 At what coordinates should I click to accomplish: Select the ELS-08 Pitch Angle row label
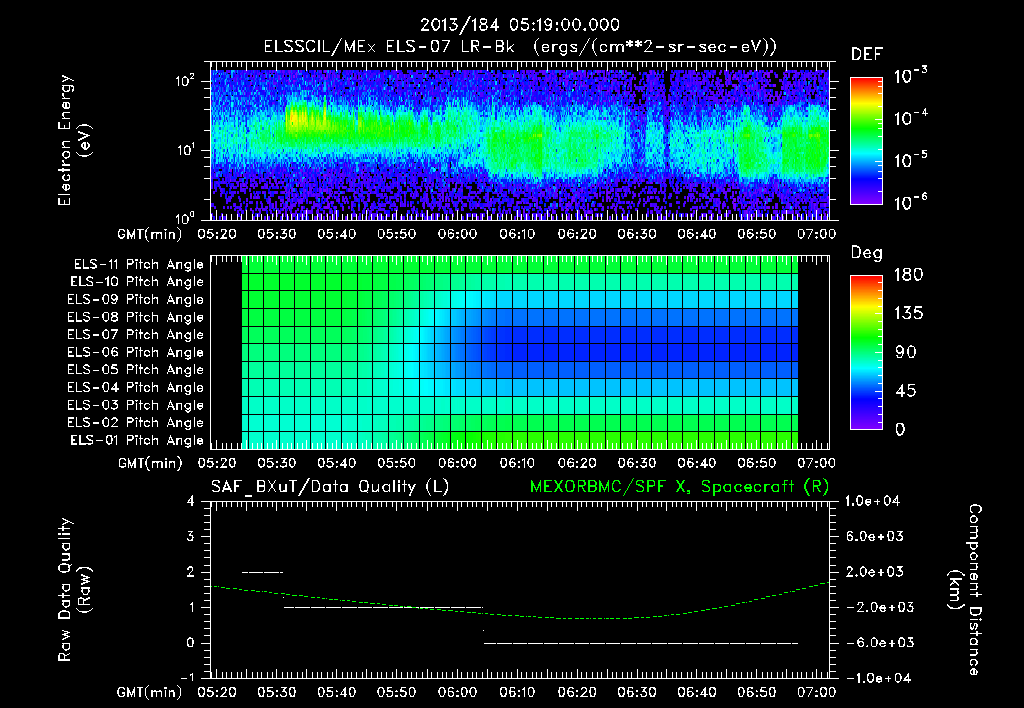tap(135, 317)
